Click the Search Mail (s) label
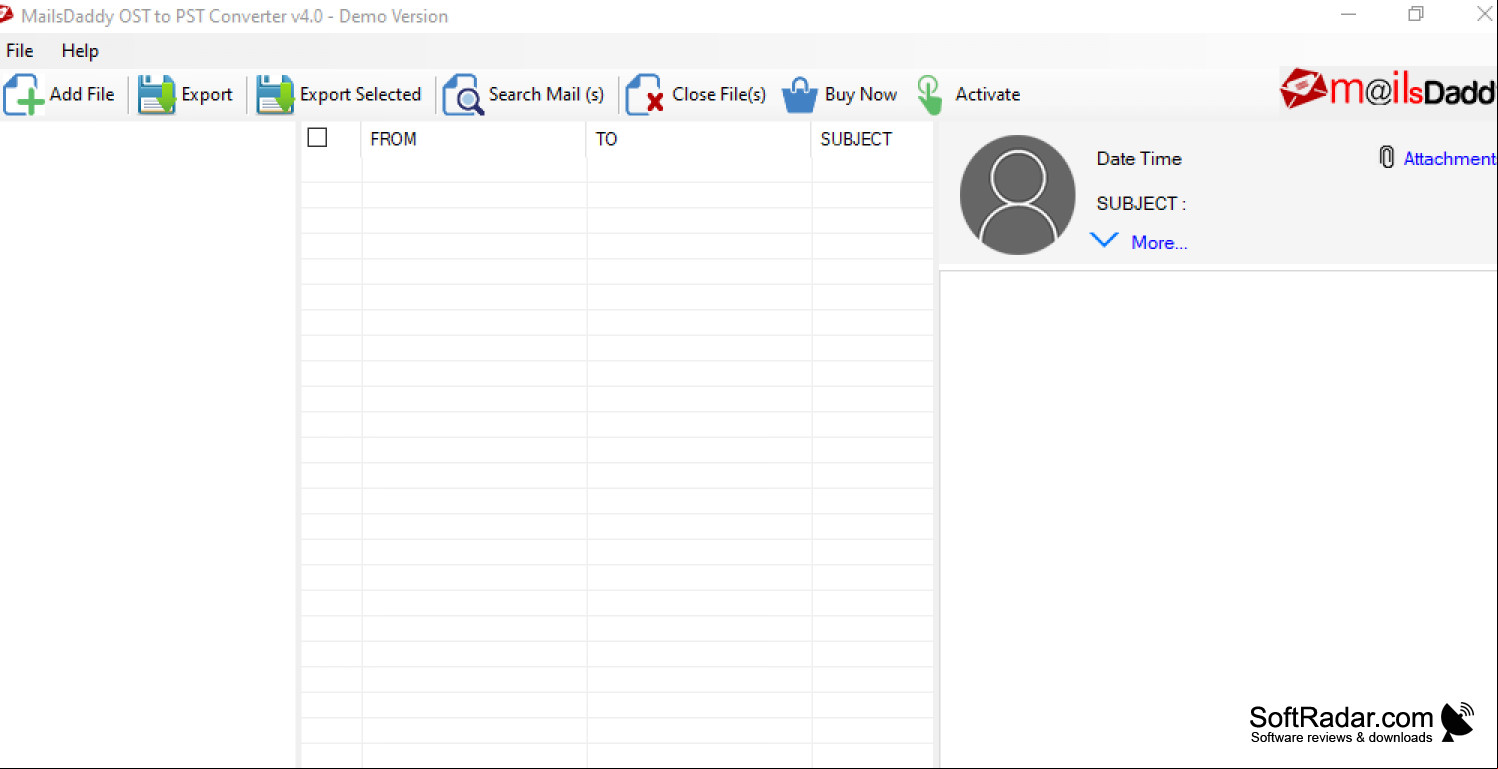 pyautogui.click(x=546, y=94)
